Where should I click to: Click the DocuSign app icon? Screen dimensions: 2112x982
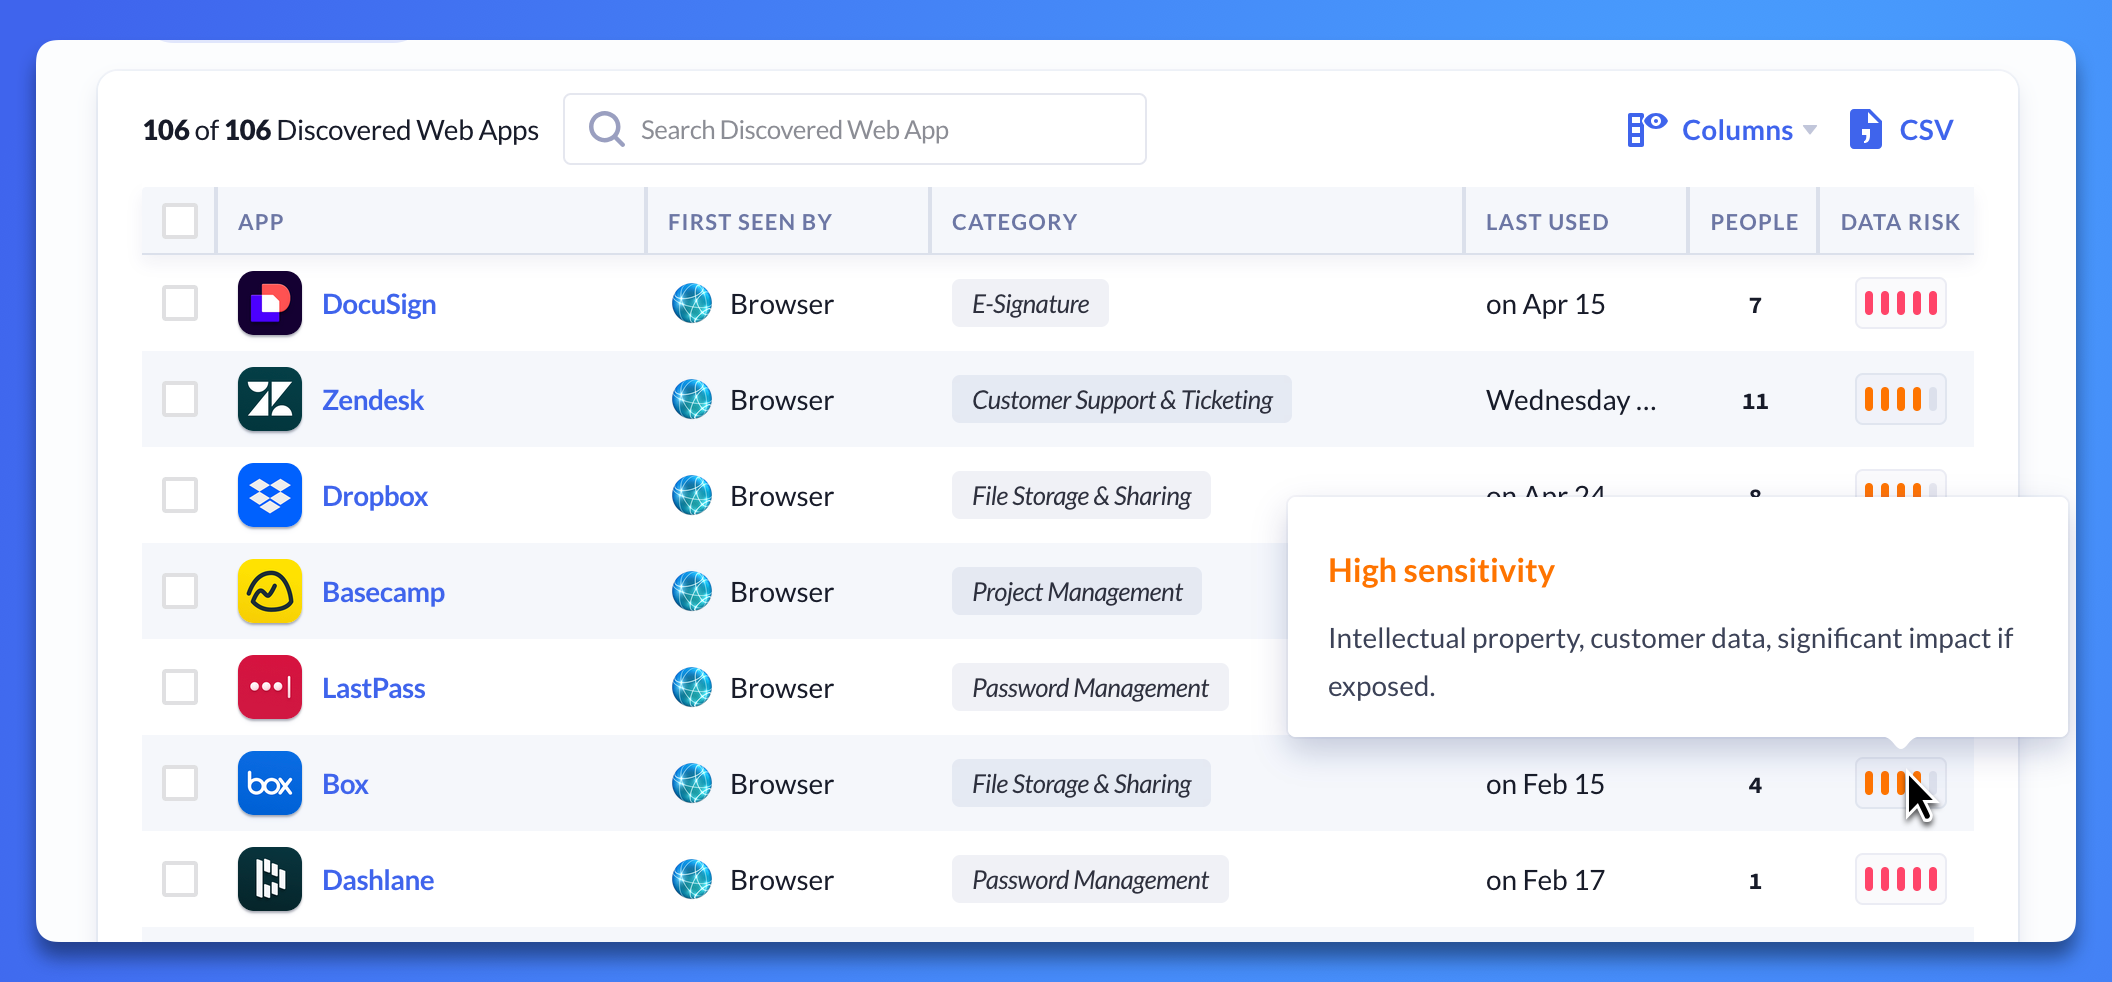tap(269, 303)
